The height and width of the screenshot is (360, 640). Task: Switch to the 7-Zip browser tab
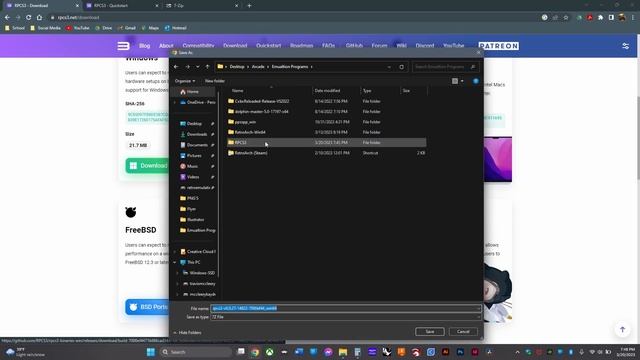coord(201,6)
